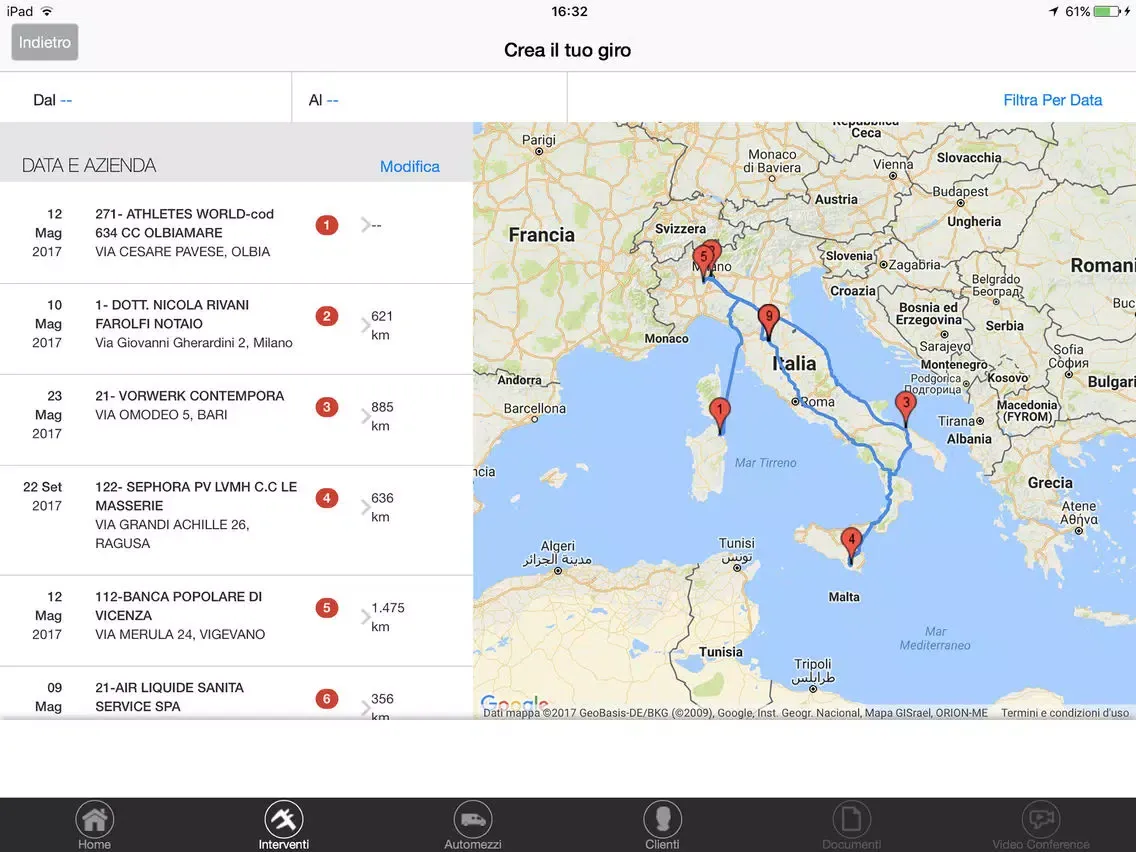Tap Modifica to edit the list
1136x852 pixels.
point(409,166)
